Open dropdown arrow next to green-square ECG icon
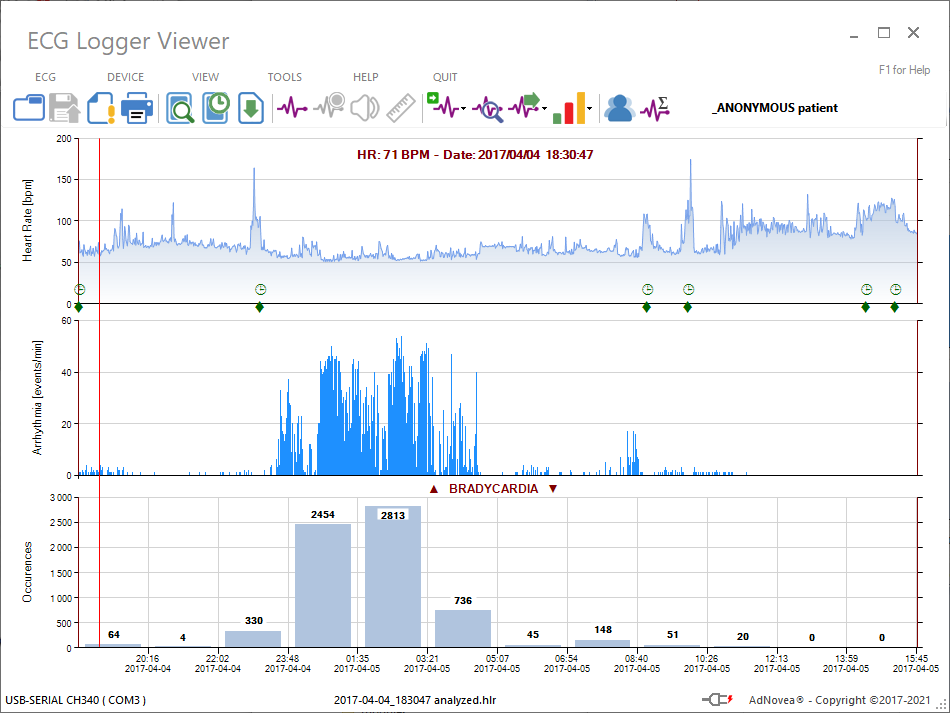This screenshot has height=713, width=950. click(463, 109)
